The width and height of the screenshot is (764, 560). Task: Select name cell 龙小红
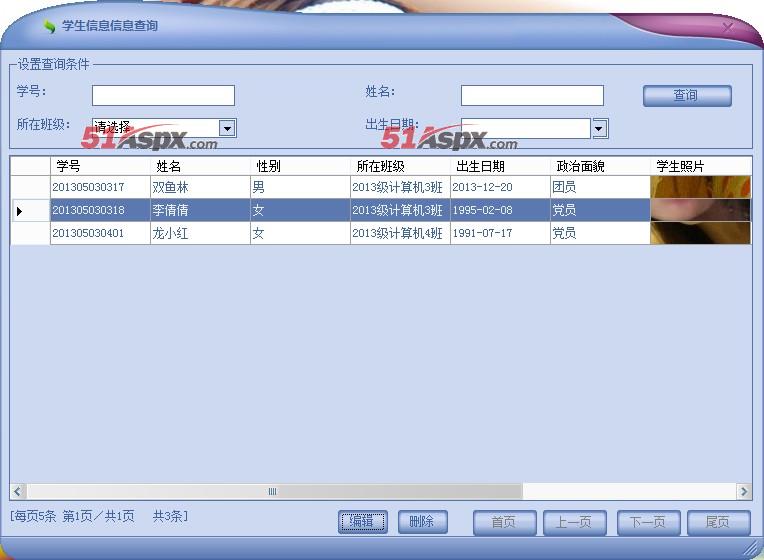pyautogui.click(x=200, y=233)
